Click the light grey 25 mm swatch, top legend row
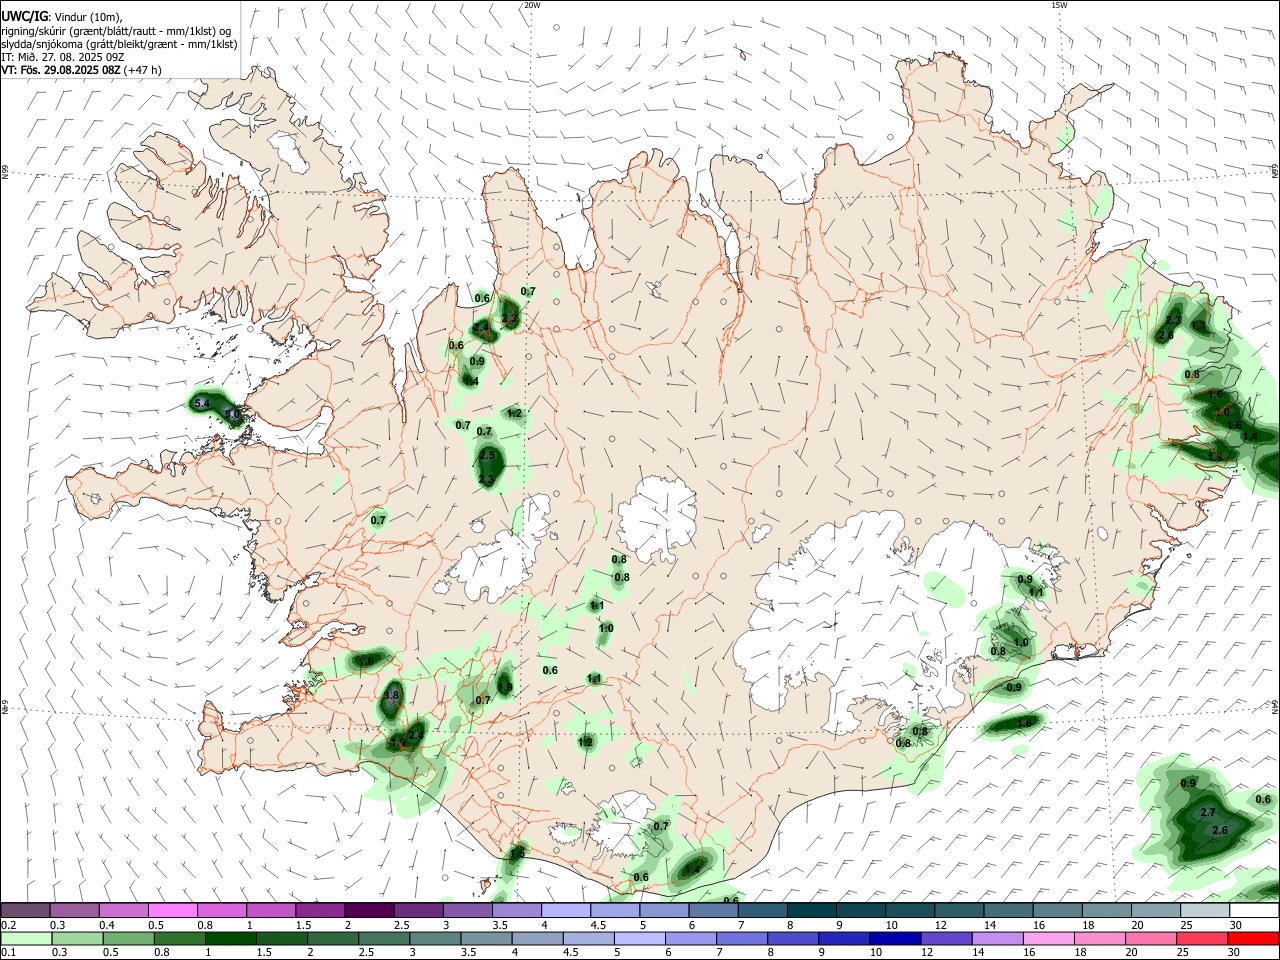The image size is (1280, 960). 1204,911
